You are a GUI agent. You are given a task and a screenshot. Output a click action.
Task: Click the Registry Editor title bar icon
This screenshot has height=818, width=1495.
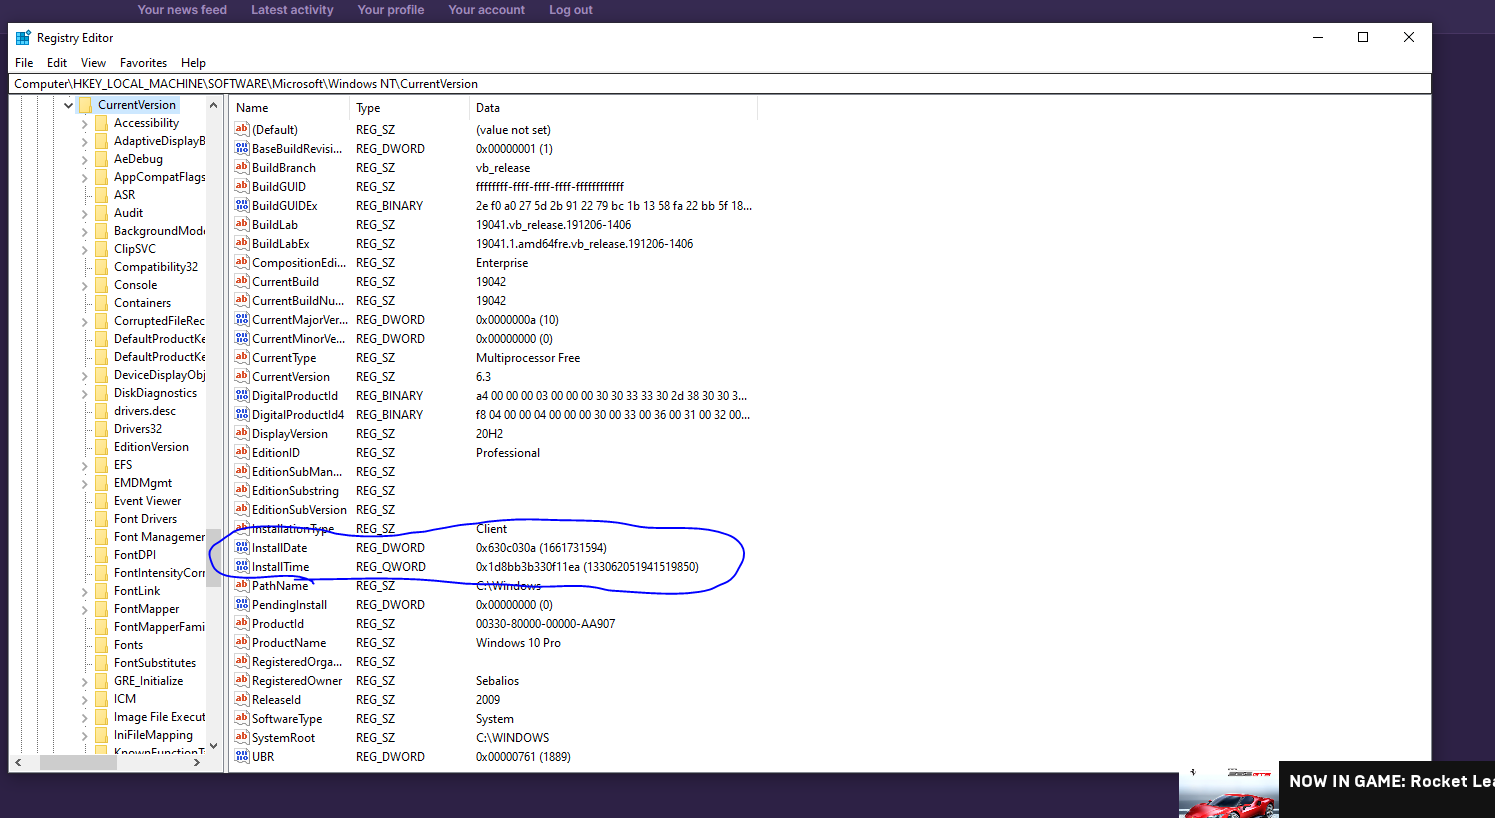(23, 37)
